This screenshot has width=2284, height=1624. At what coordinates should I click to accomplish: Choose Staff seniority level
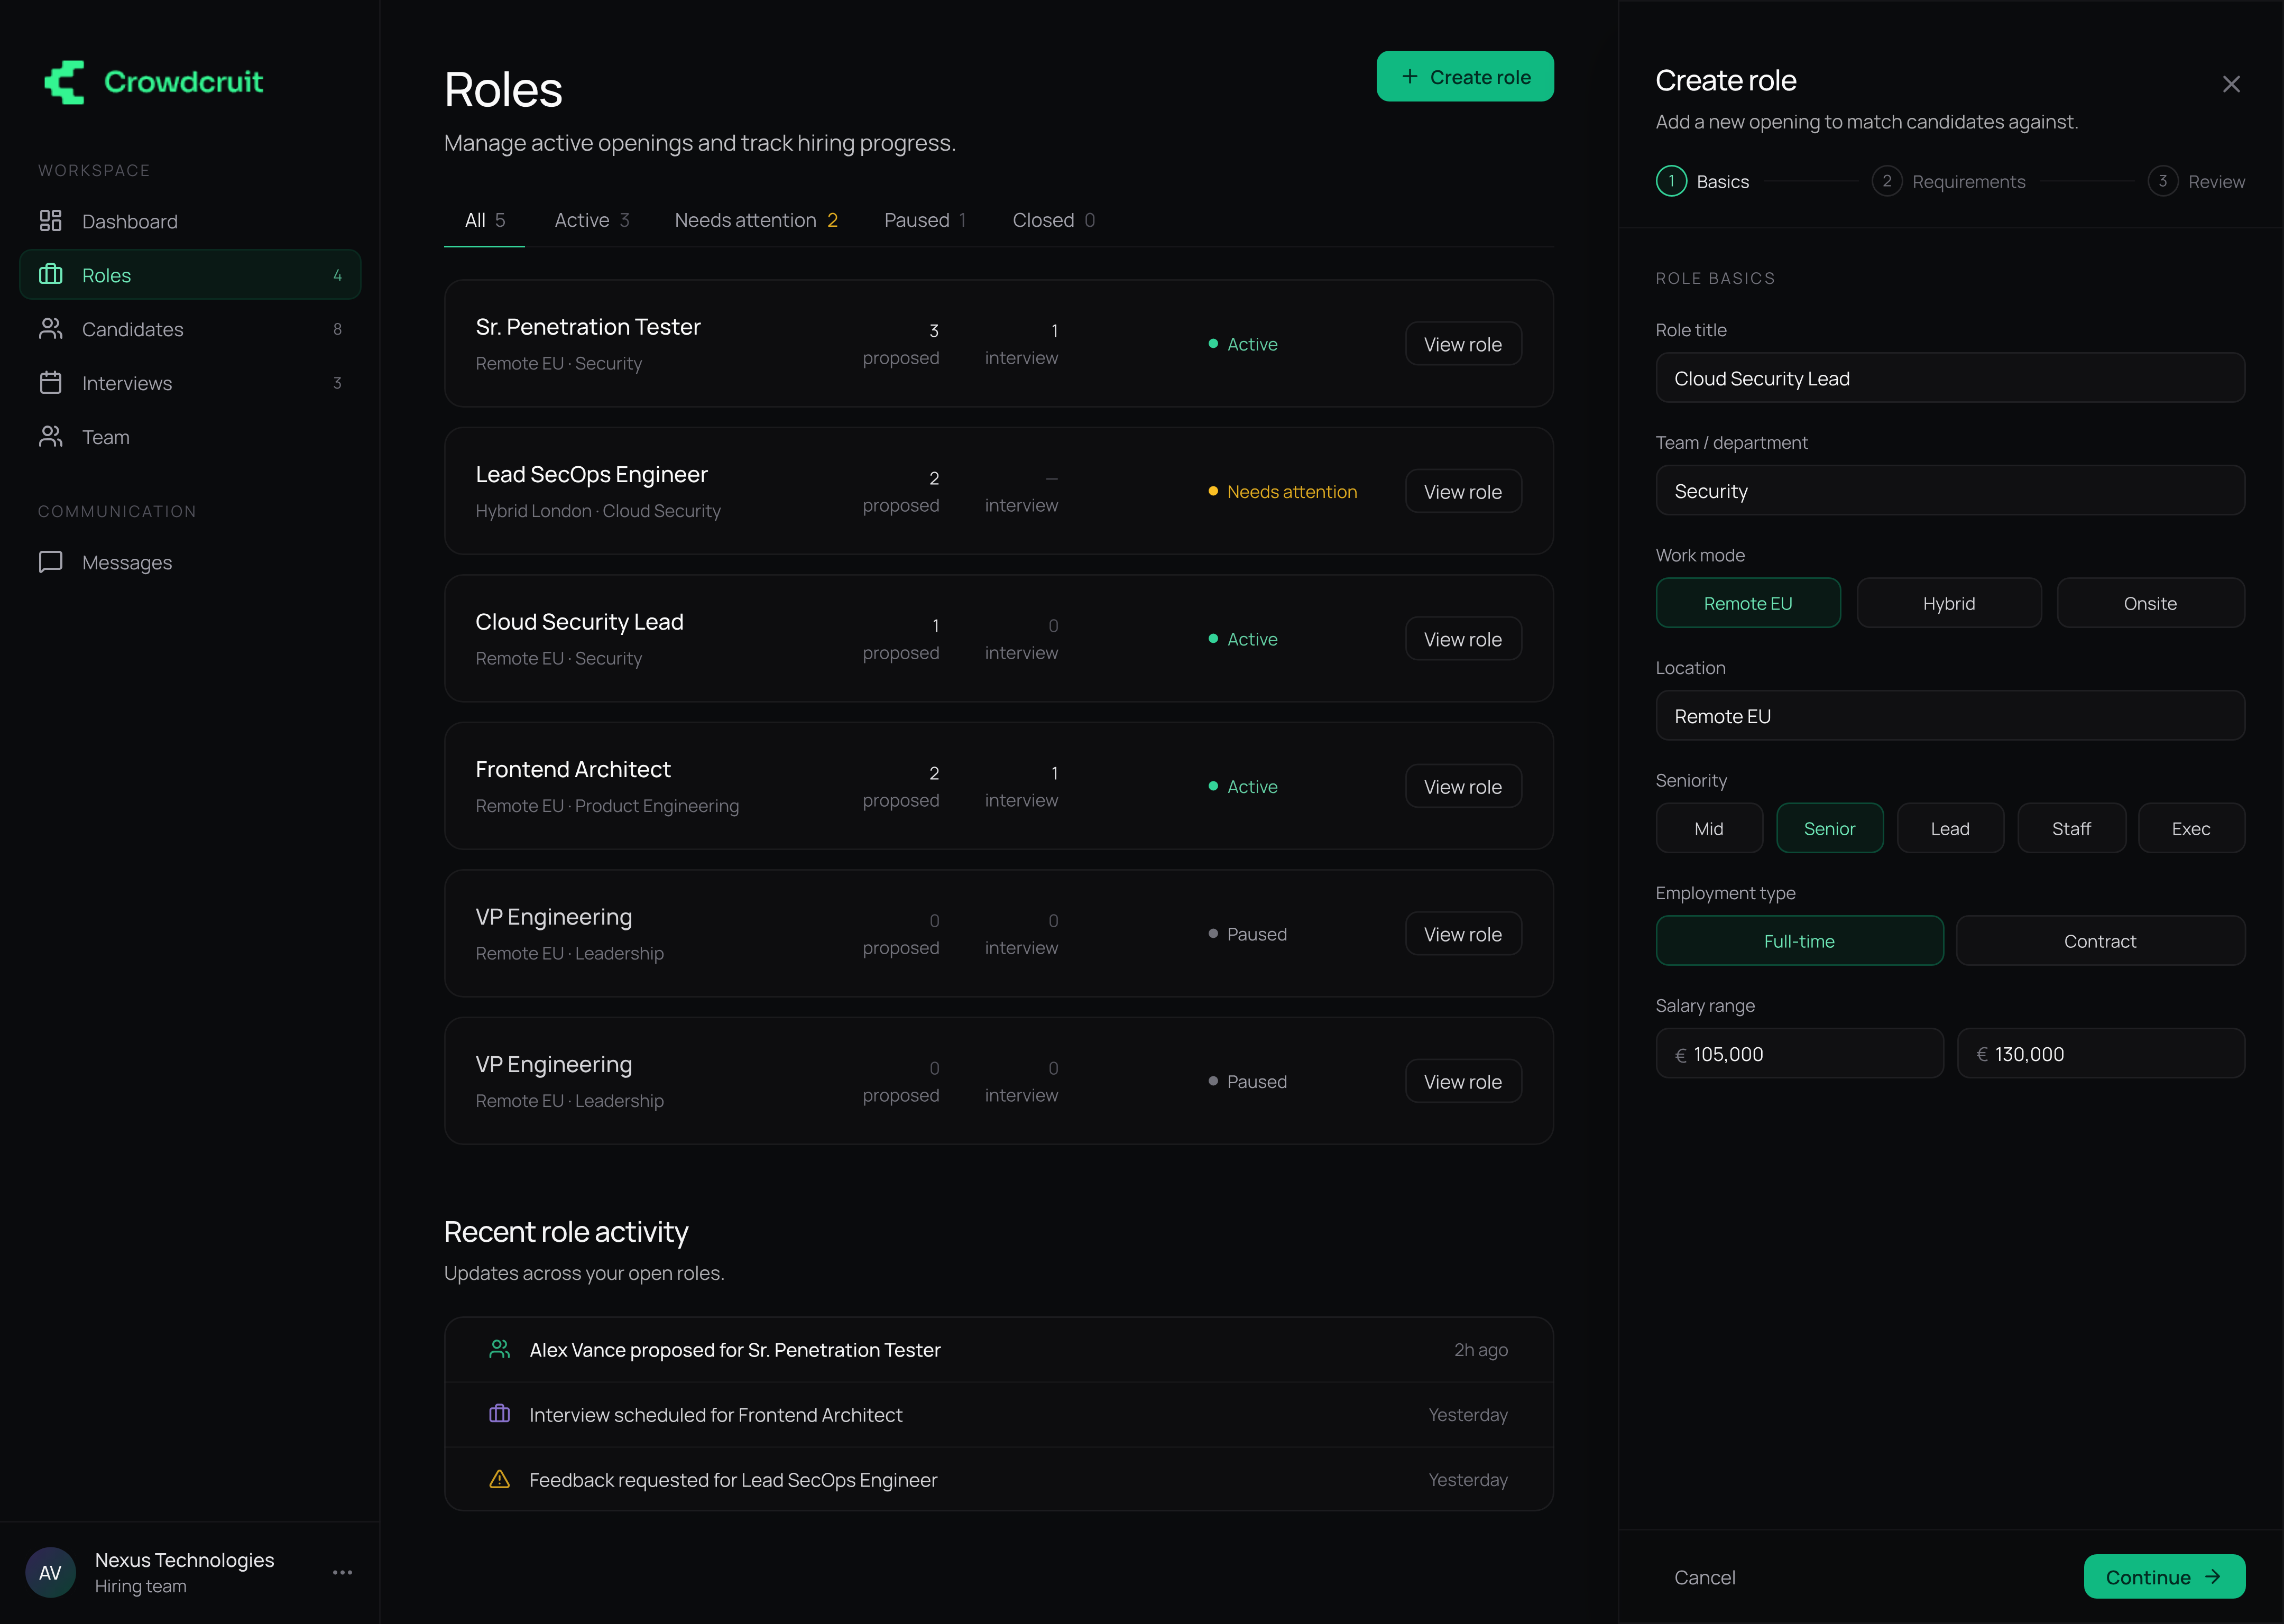tap(2071, 828)
